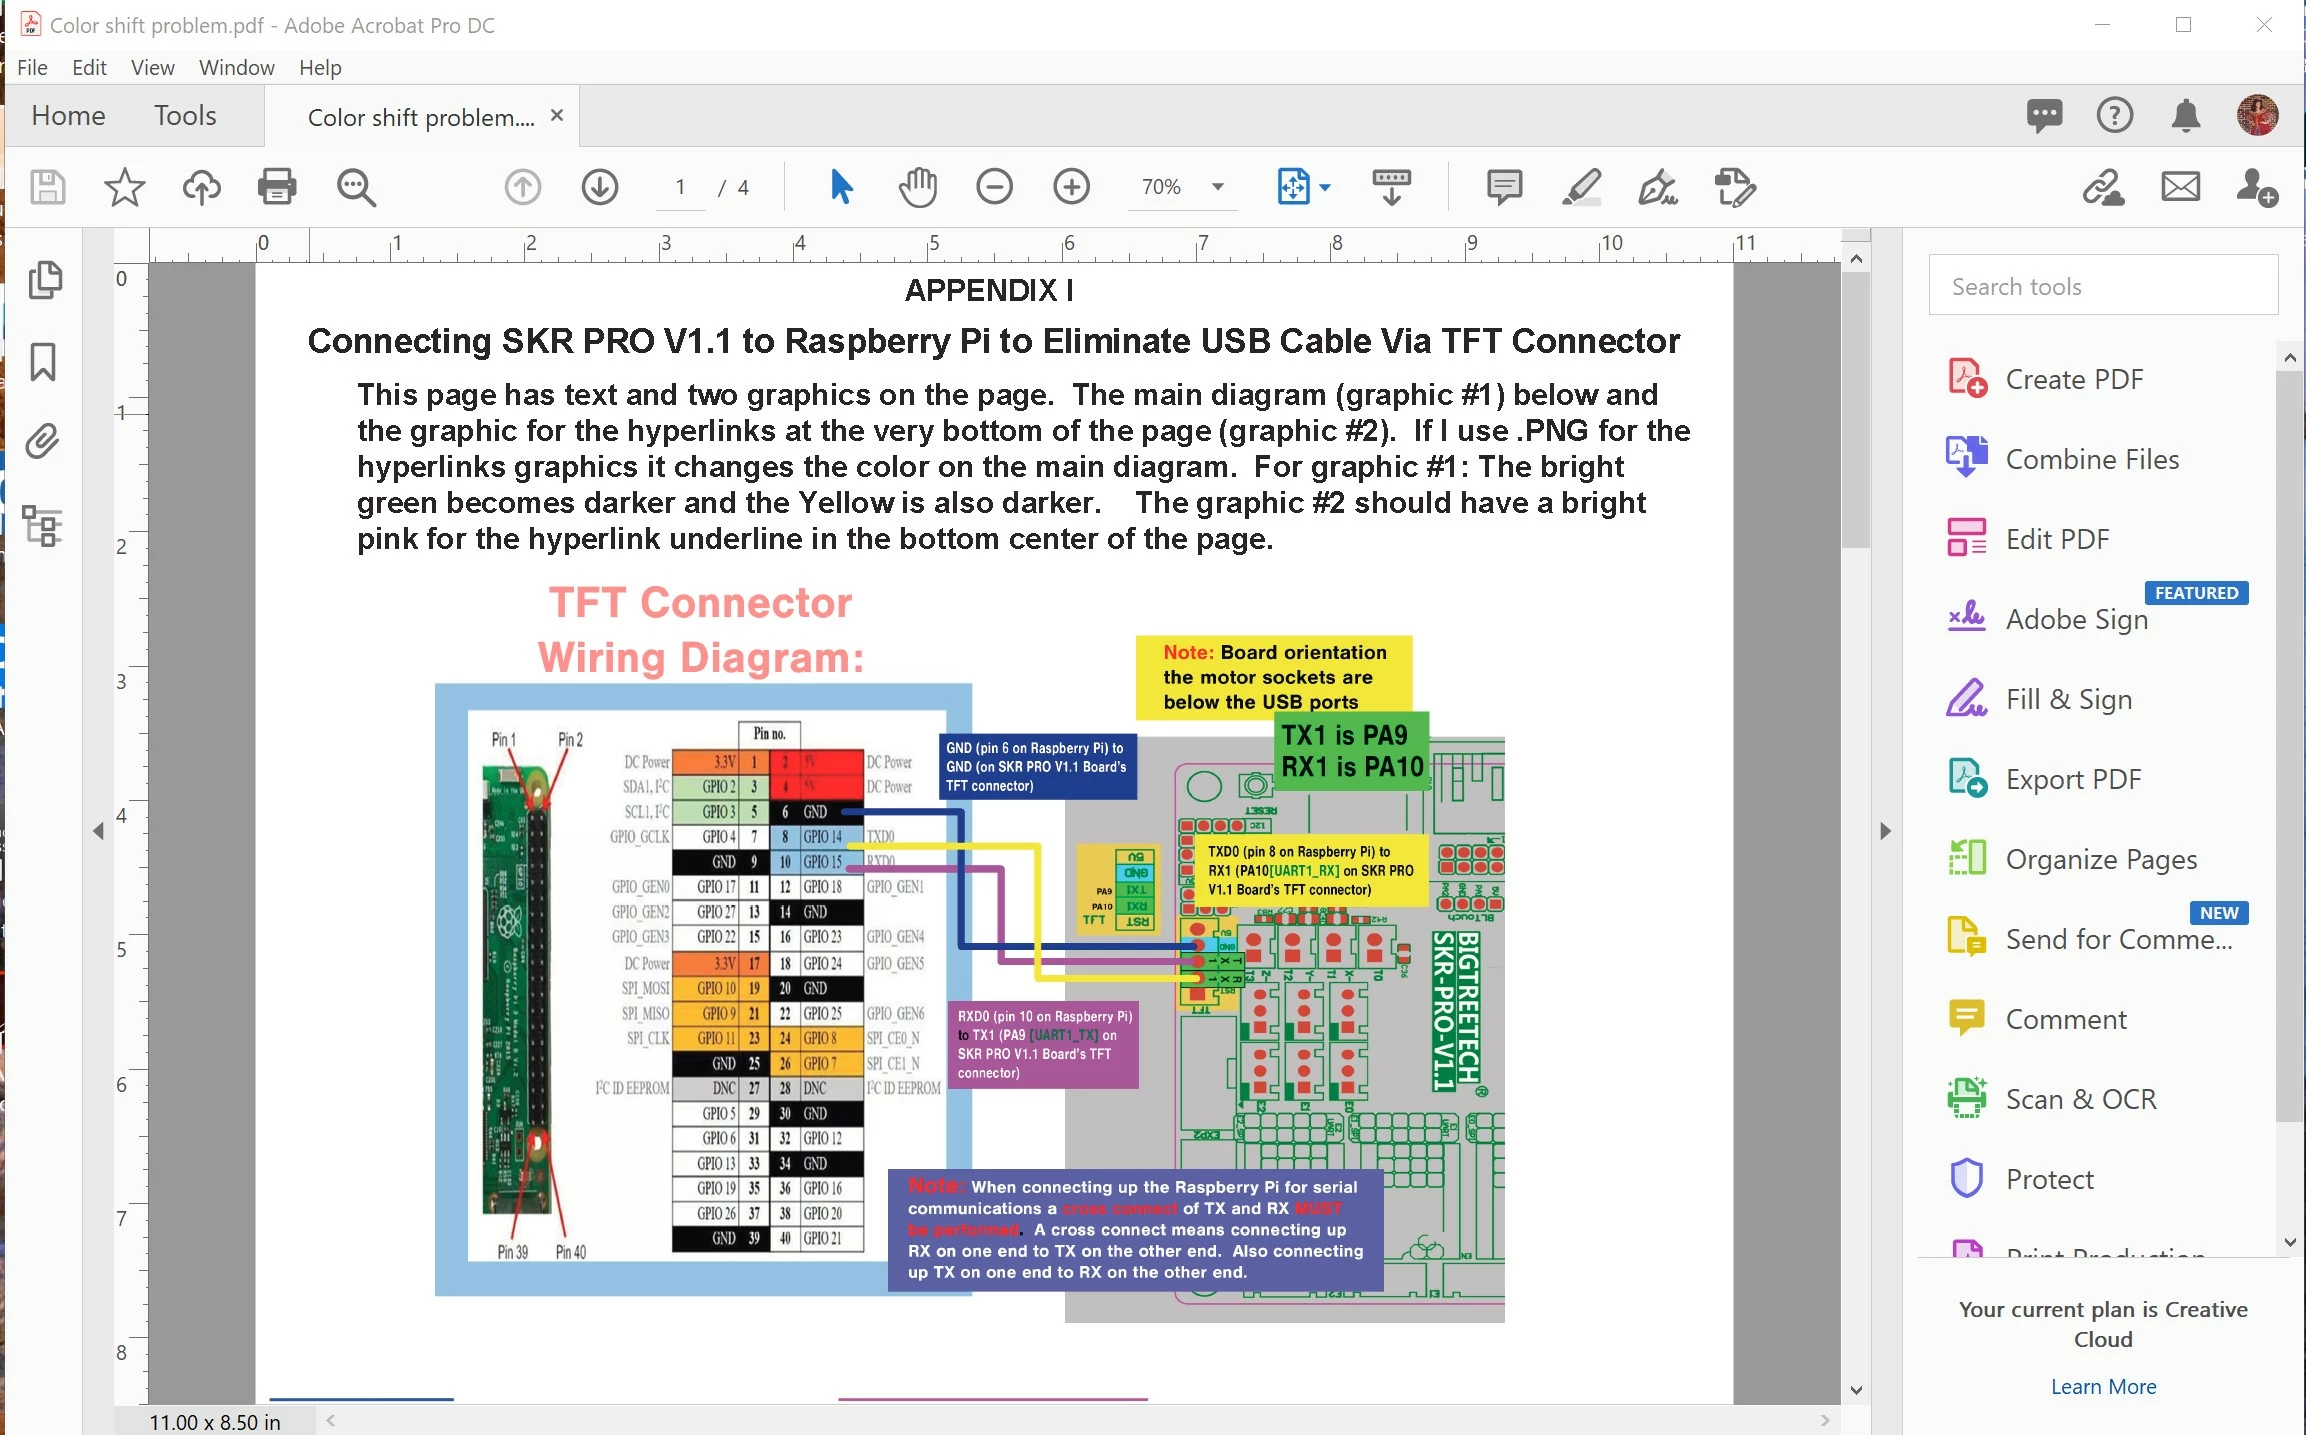Toggle the Bookmarks panel
This screenshot has width=2306, height=1435.
point(44,362)
